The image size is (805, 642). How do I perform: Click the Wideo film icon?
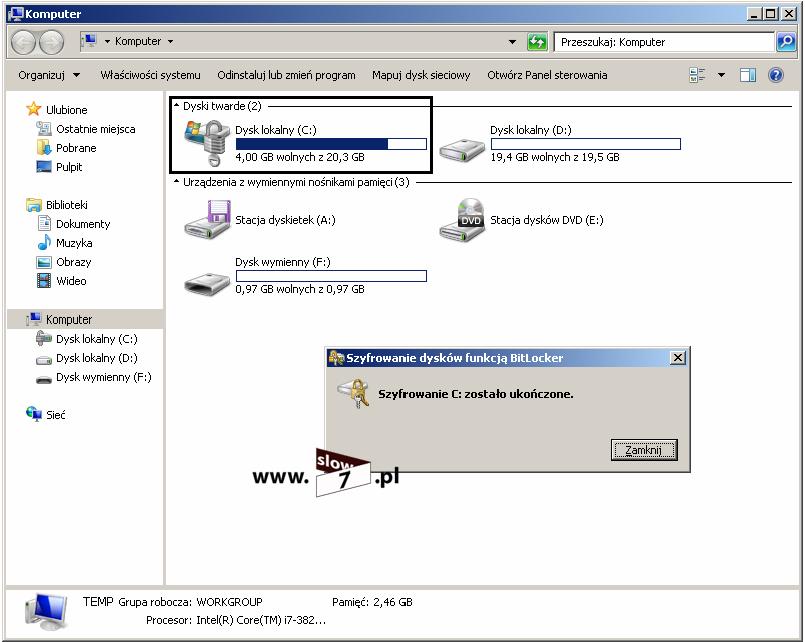pos(44,281)
